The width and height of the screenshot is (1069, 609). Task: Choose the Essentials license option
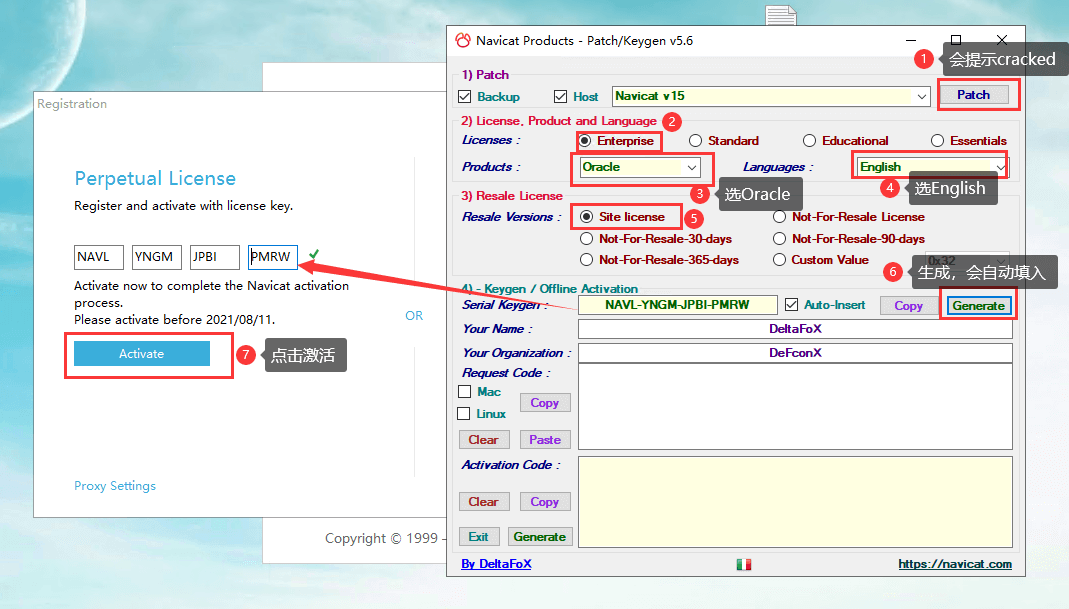[x=937, y=141]
